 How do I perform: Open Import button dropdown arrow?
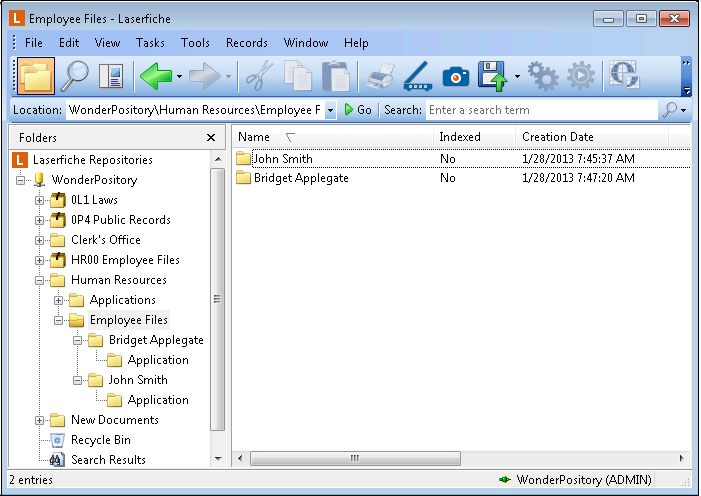(x=517, y=76)
